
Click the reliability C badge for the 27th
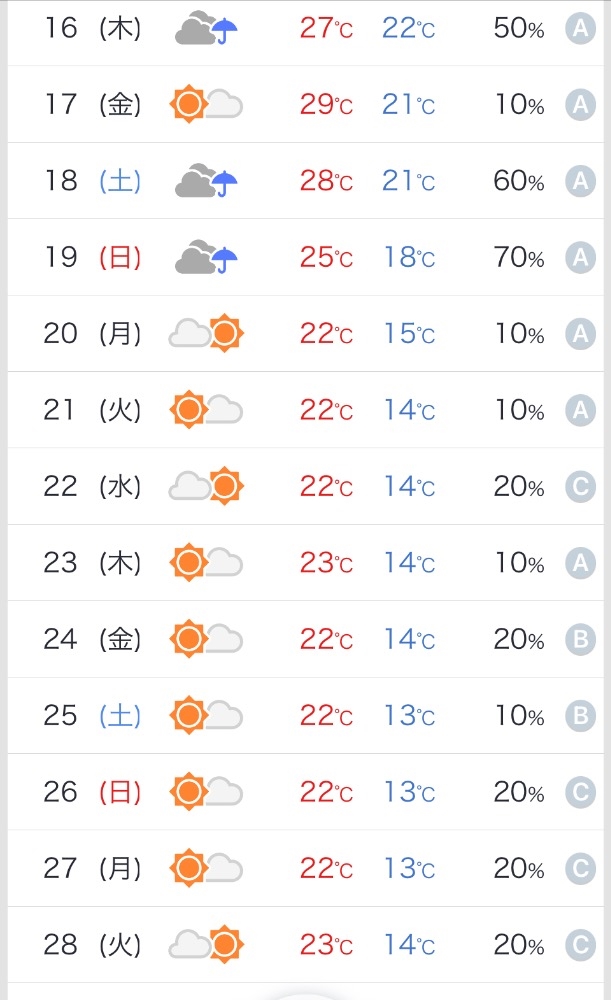(580, 869)
